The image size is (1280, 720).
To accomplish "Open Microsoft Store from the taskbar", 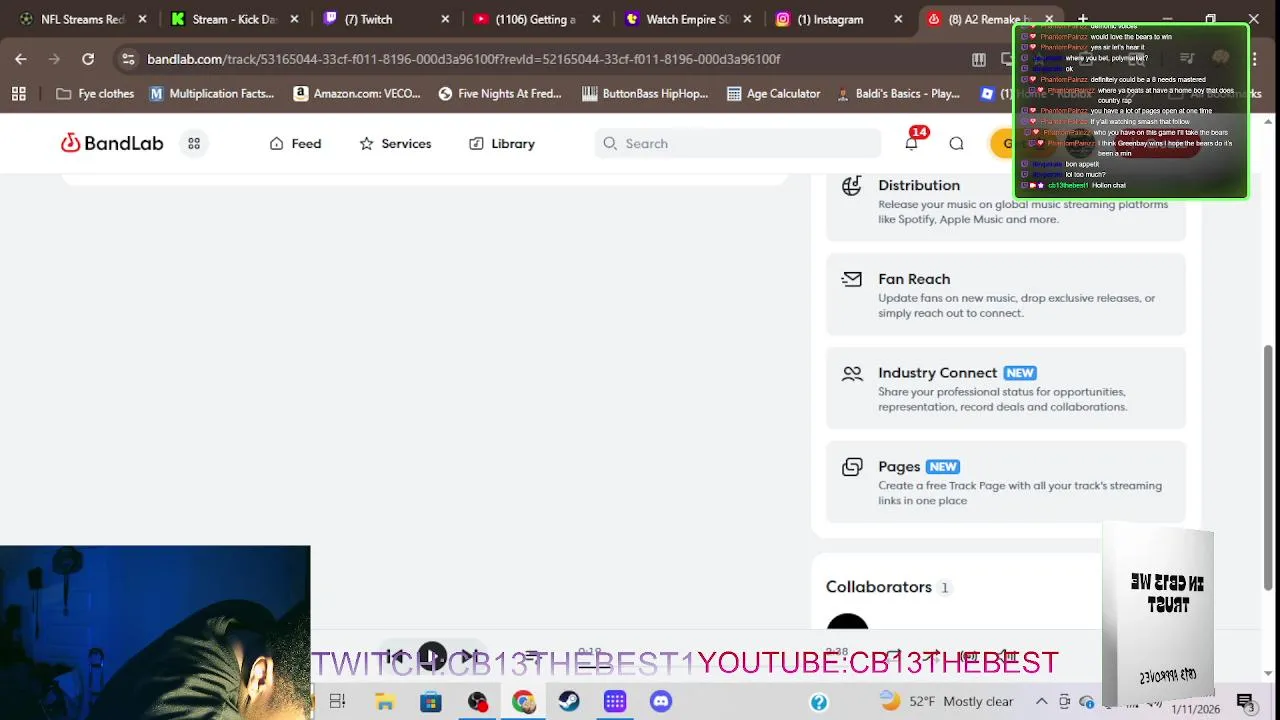I will pos(431,701).
